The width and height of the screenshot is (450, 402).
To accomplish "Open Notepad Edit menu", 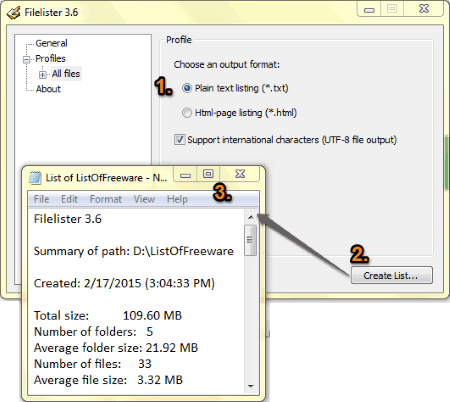I will (69, 199).
